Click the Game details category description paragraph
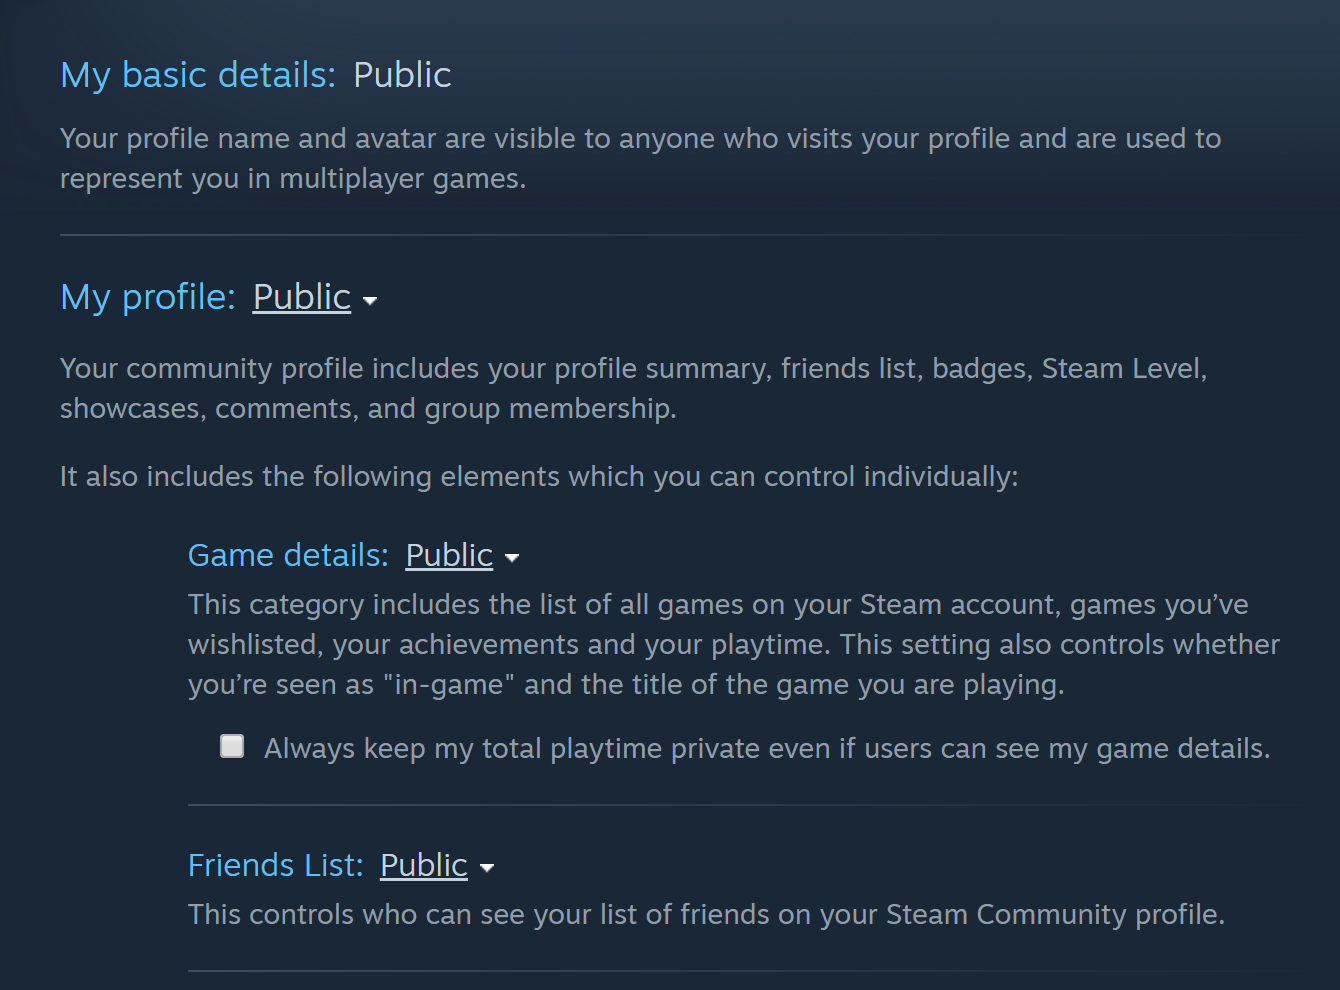 733,644
